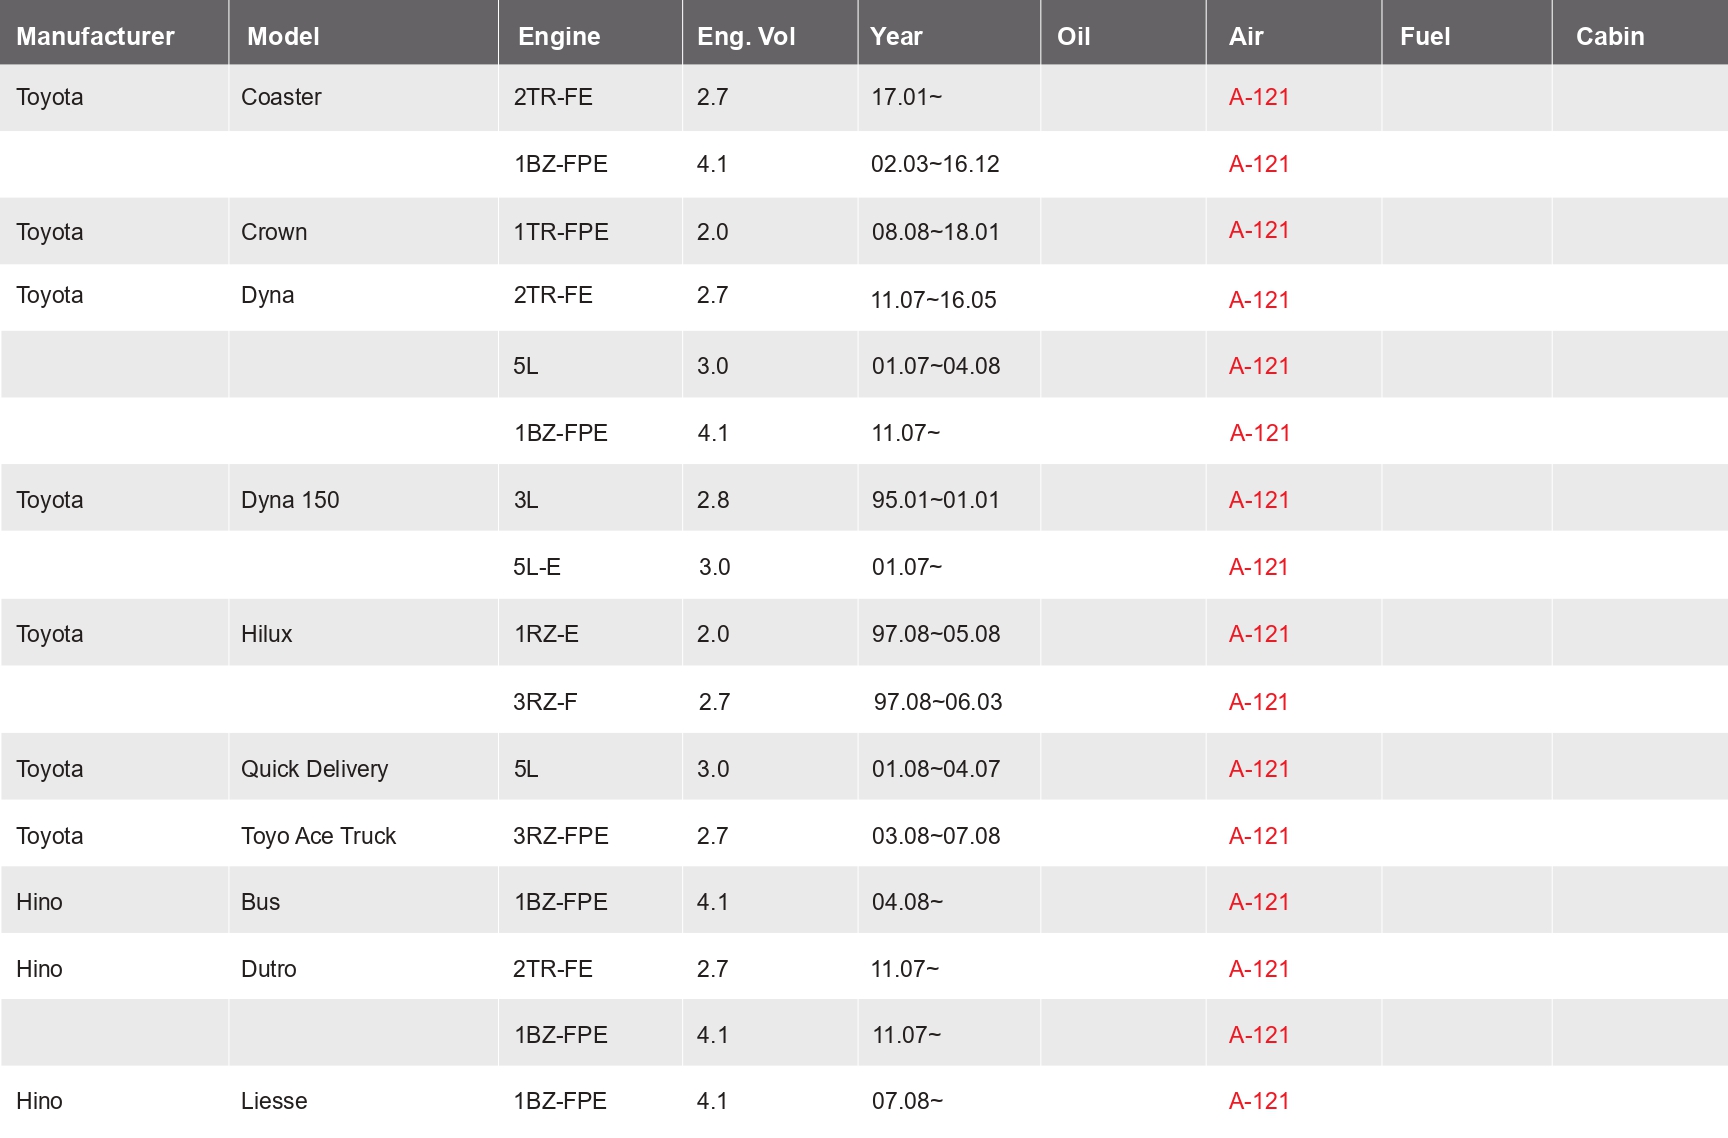Select the 1TR-FPE engine cell
The height and width of the screenshot is (1138, 1728).
(x=561, y=232)
